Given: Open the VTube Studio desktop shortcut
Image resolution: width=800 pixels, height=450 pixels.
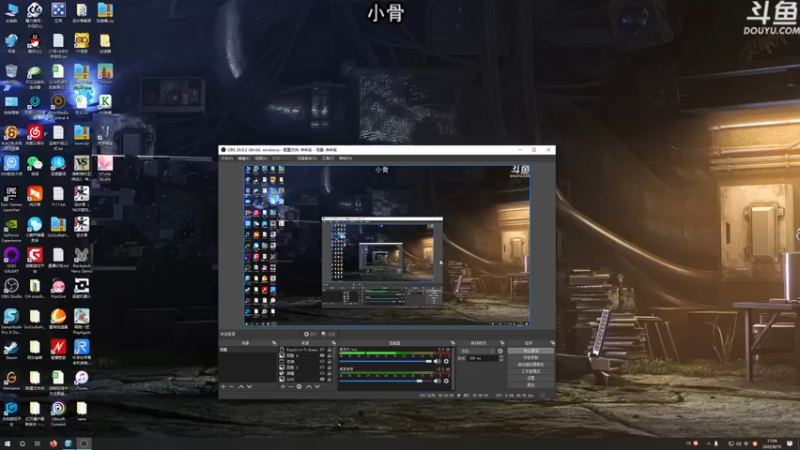Looking at the screenshot, I should (x=105, y=167).
